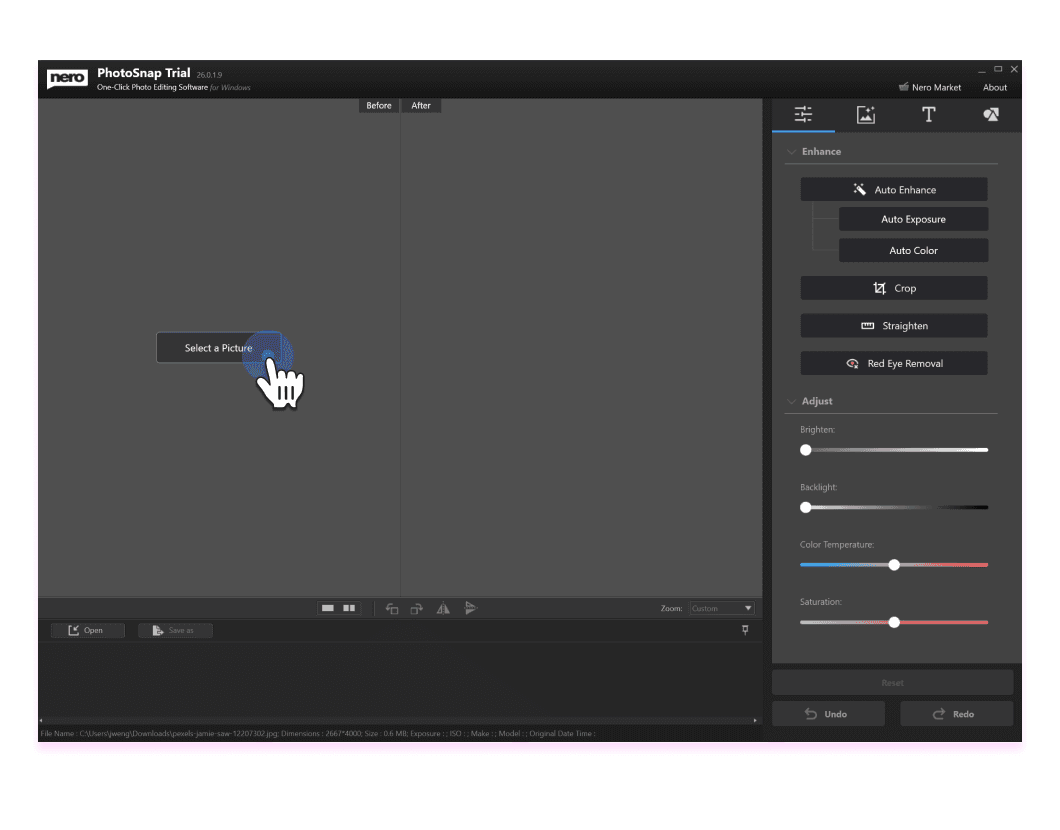Apply Auto Exposure
1060x830 pixels.
coord(913,219)
